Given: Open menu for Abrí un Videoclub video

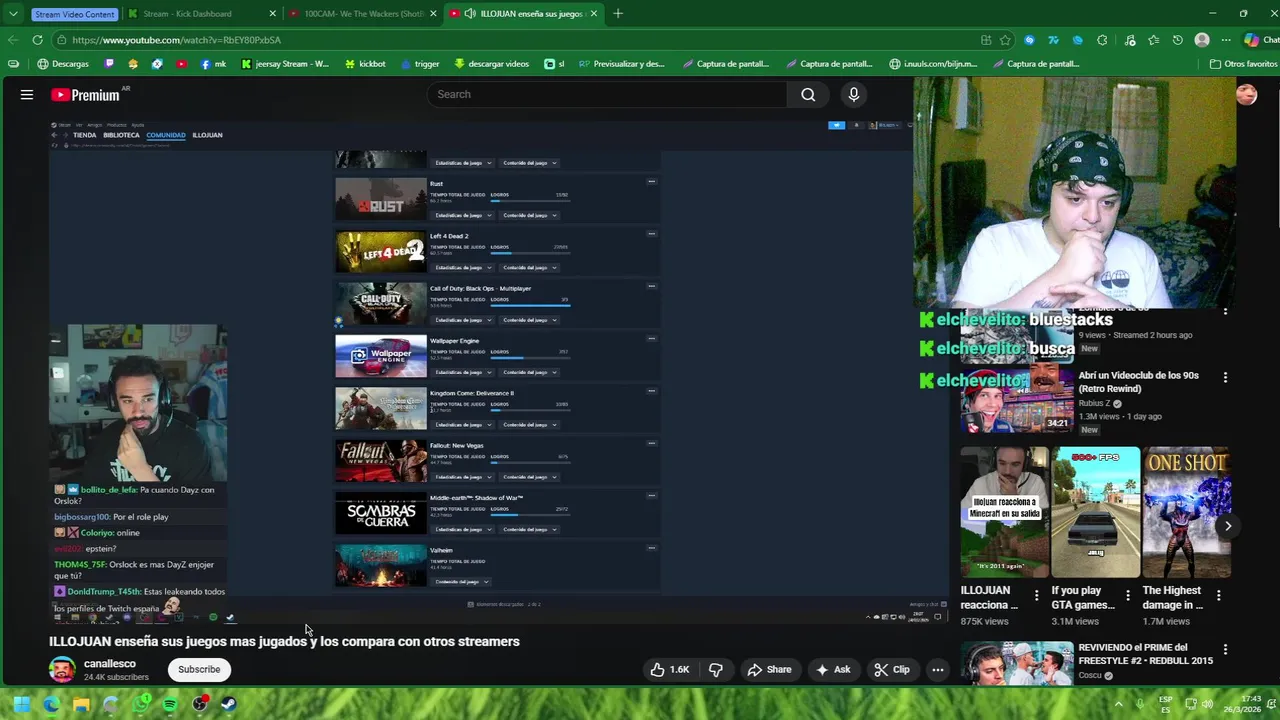Looking at the screenshot, I should pyautogui.click(x=1225, y=378).
